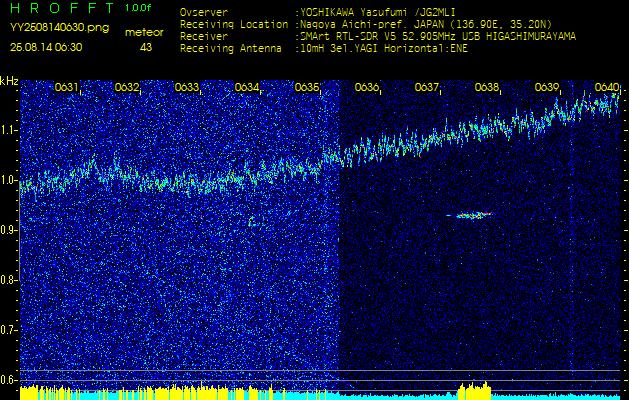Click the 0634 time marker
Image resolution: width=629 pixels, height=400 pixels.
pyautogui.click(x=246, y=87)
